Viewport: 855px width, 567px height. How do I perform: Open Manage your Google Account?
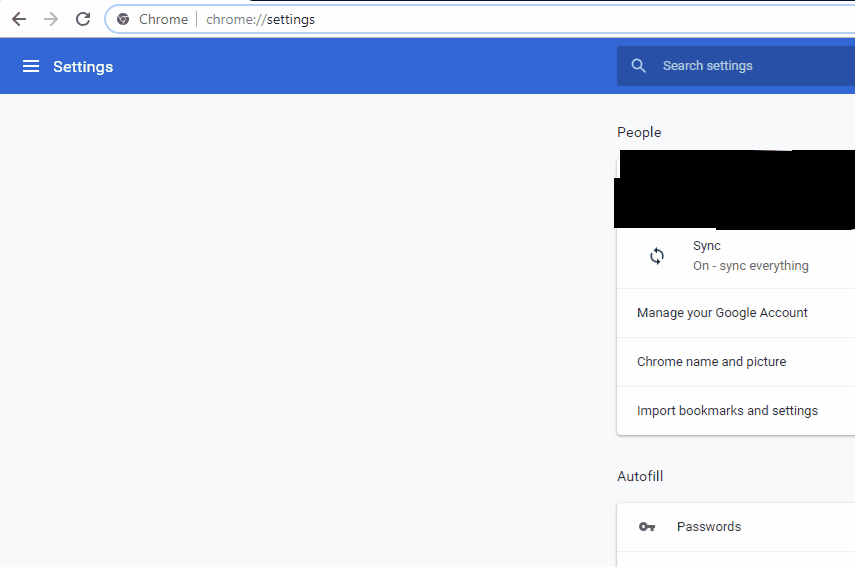736,313
